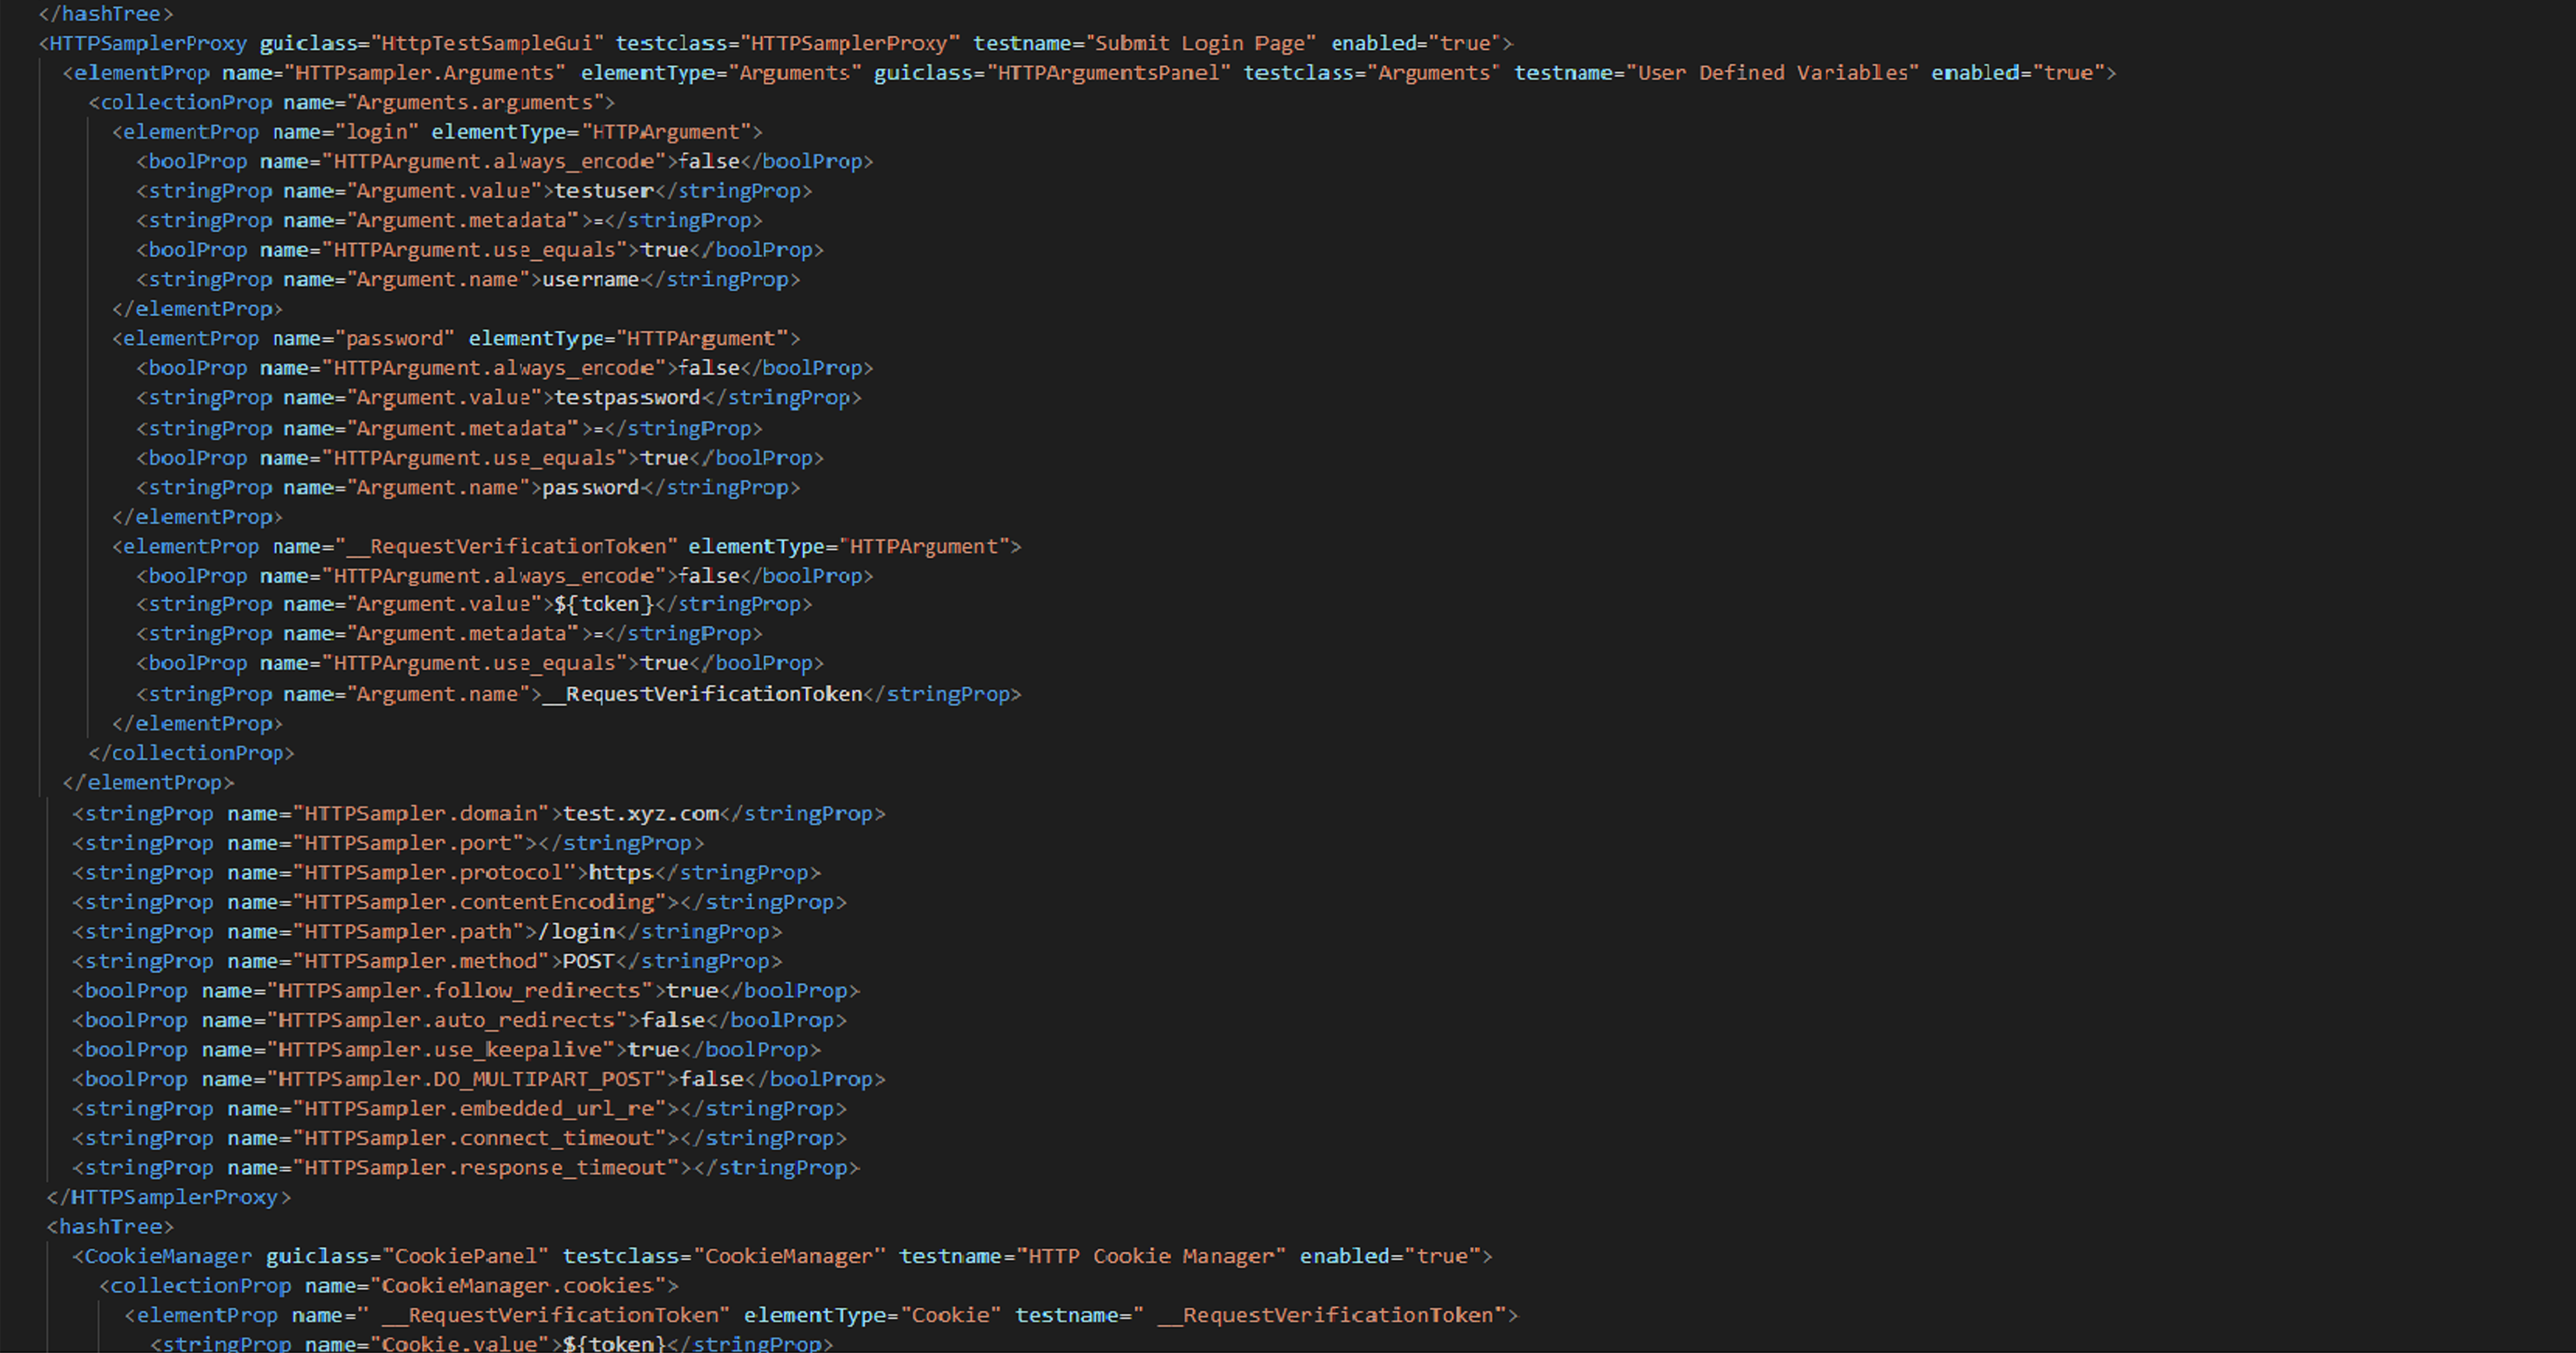Viewport: 2576px width, 1353px height.
Task: Click the "CookiePanel" guiclass value
Action: pos(466,1256)
